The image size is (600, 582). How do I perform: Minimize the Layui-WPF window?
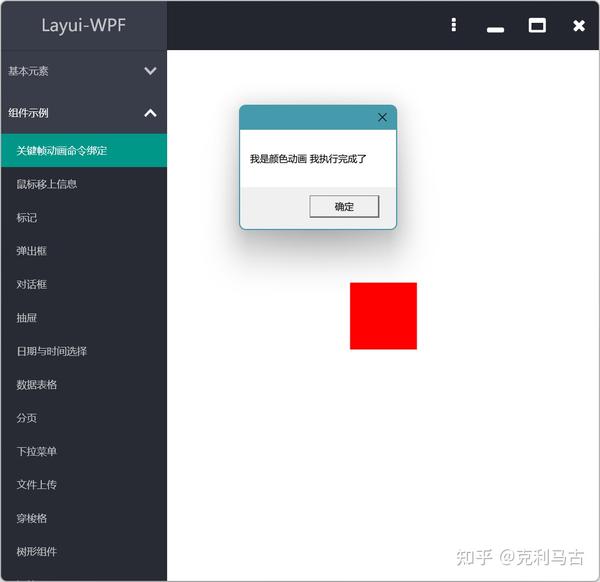(x=495, y=29)
